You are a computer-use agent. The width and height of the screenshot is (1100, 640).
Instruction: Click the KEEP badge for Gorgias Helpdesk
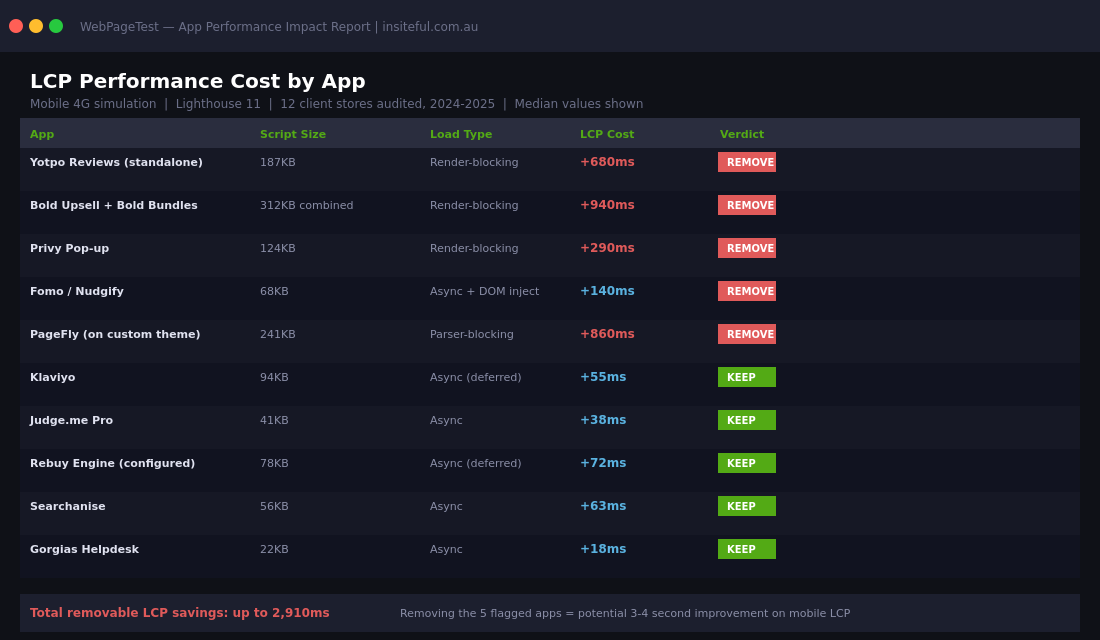[746, 549]
